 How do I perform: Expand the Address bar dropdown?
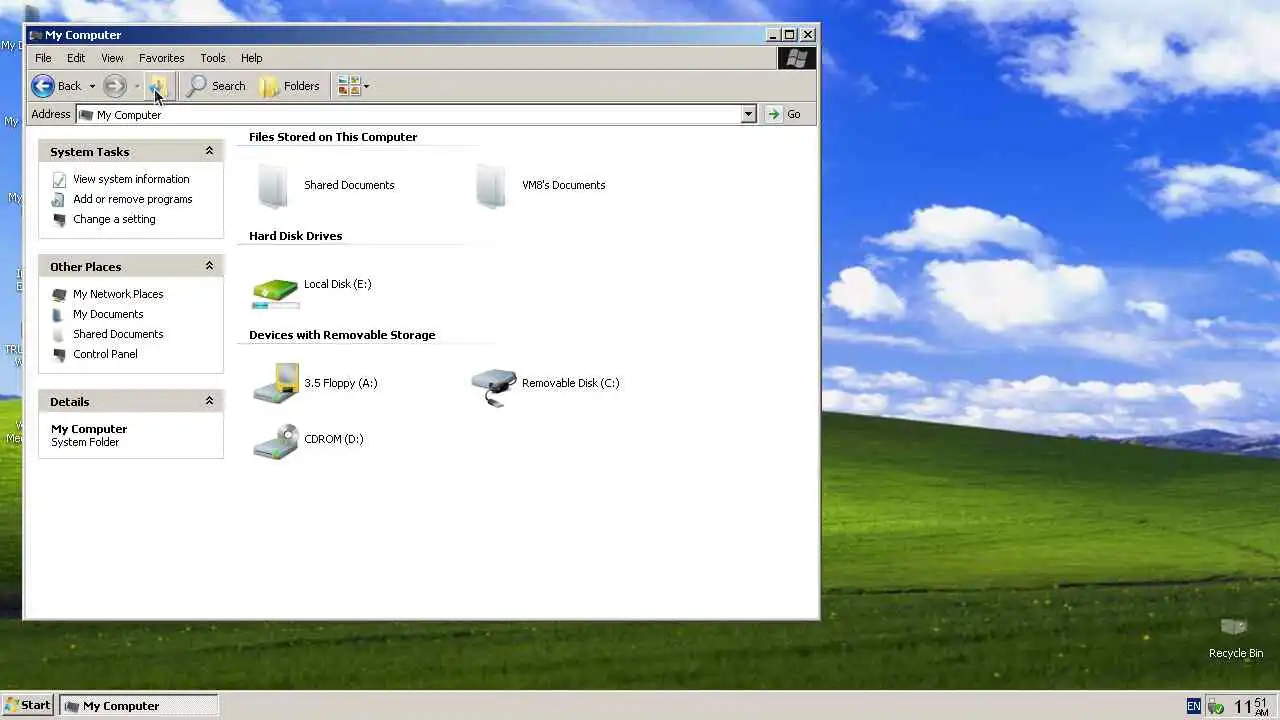pyautogui.click(x=748, y=115)
